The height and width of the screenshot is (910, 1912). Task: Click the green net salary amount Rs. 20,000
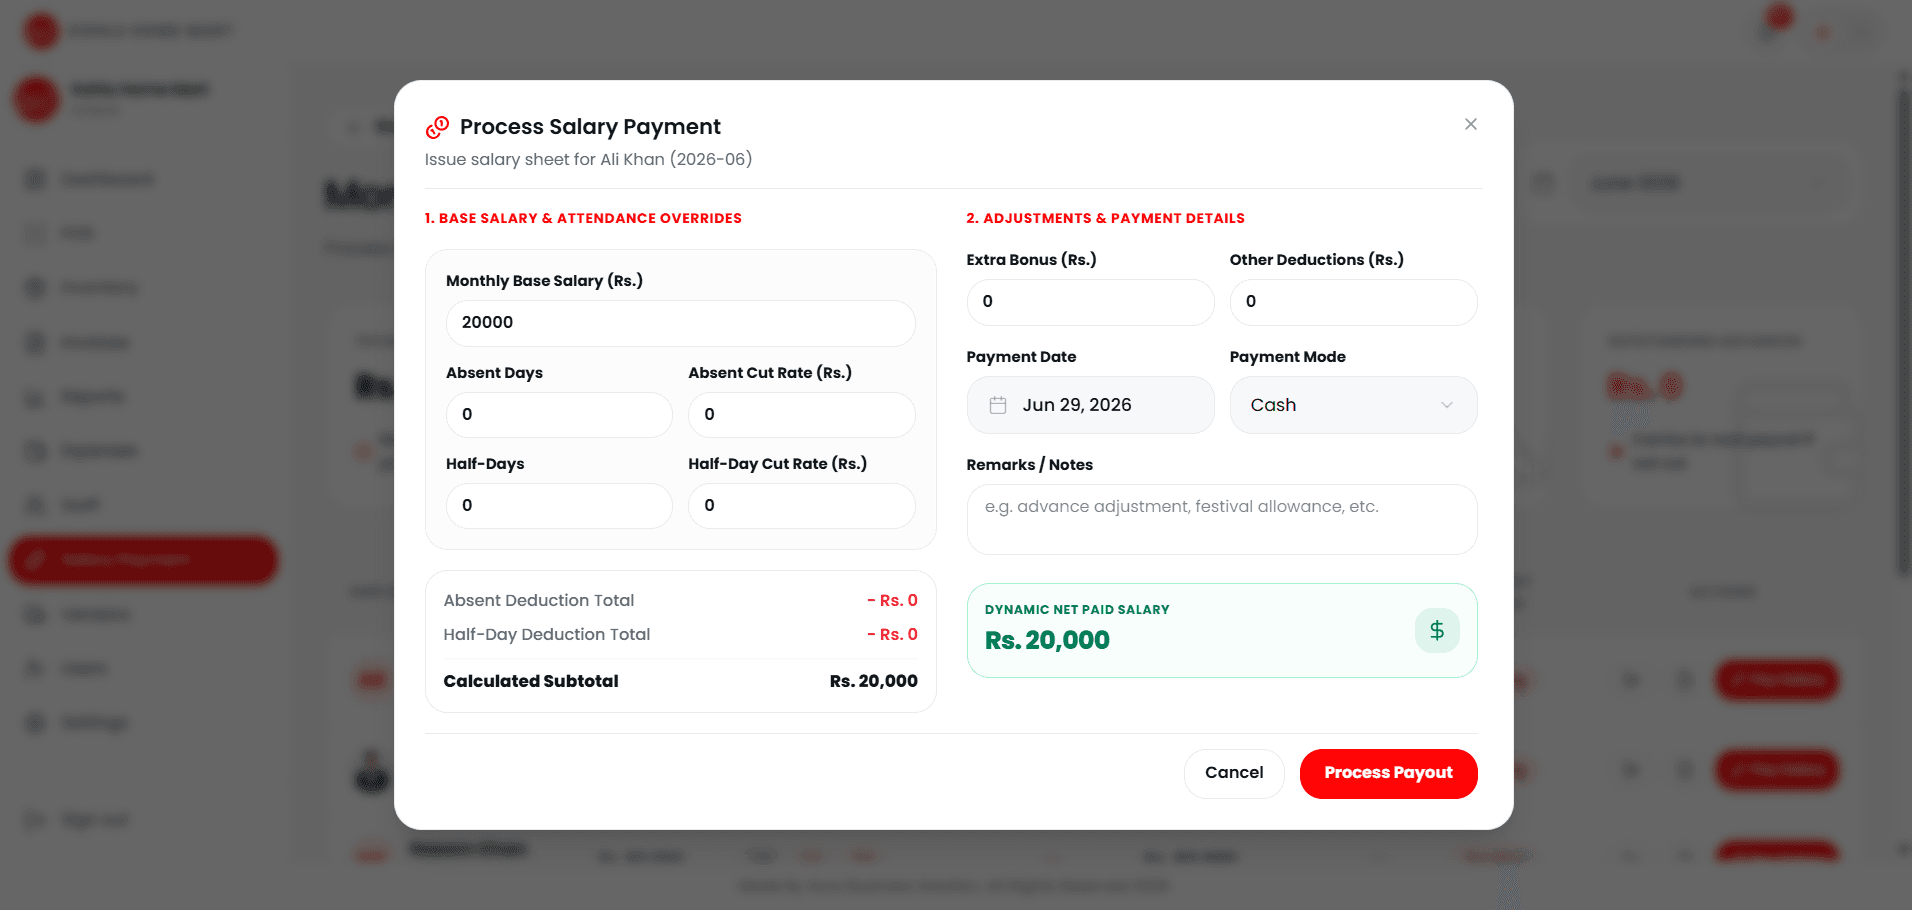click(x=1047, y=640)
